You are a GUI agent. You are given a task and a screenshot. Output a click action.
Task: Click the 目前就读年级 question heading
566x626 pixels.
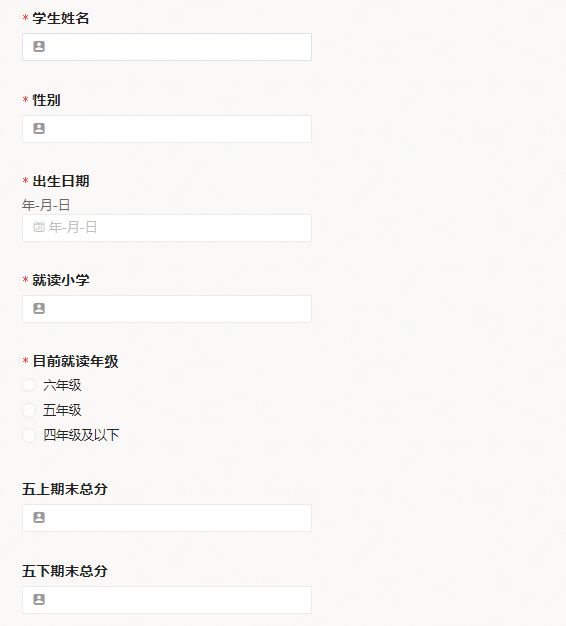coord(75,361)
